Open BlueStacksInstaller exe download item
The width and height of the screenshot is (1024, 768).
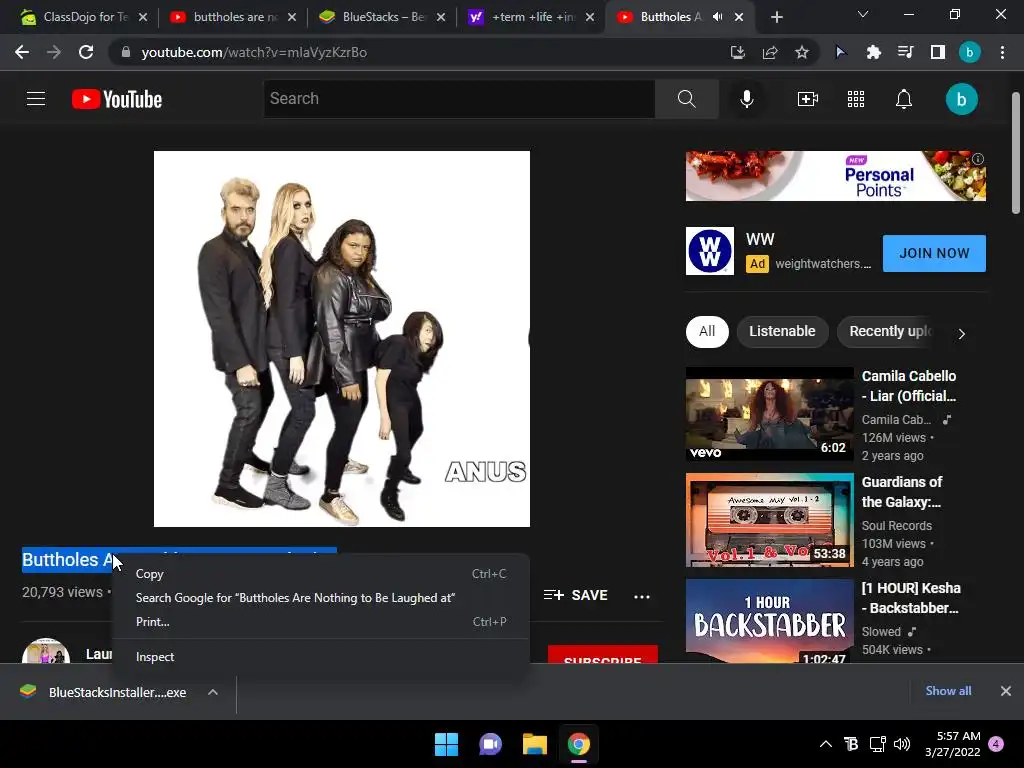tap(105, 692)
